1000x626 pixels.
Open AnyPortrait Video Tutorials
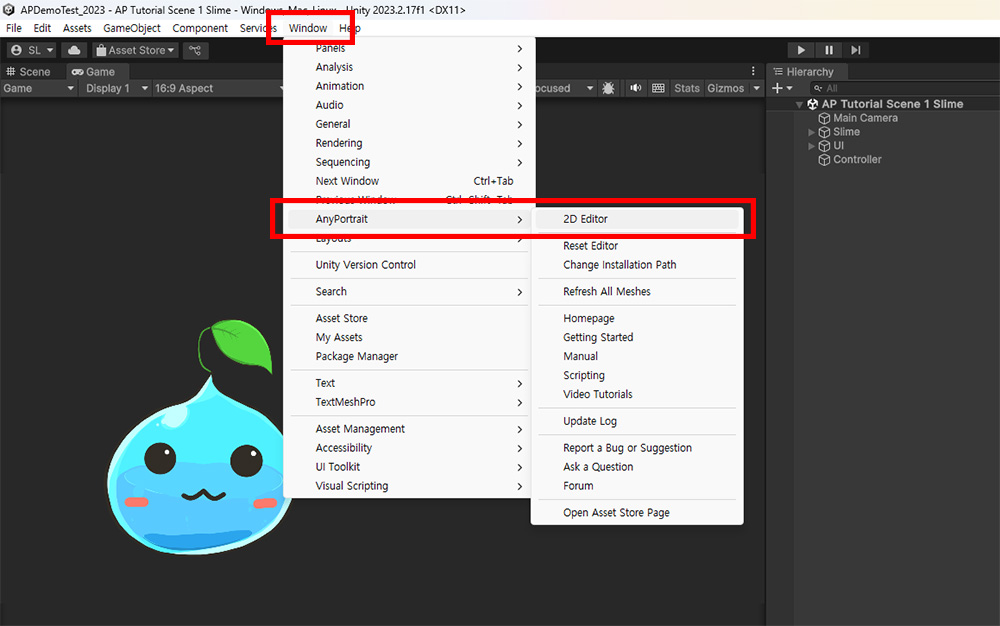coord(637,395)
